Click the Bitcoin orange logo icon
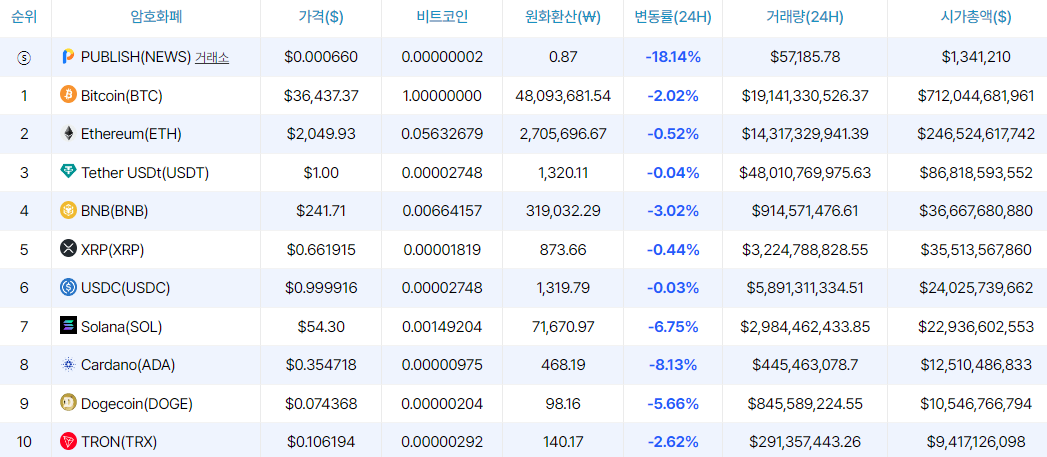 pyautogui.click(x=68, y=95)
